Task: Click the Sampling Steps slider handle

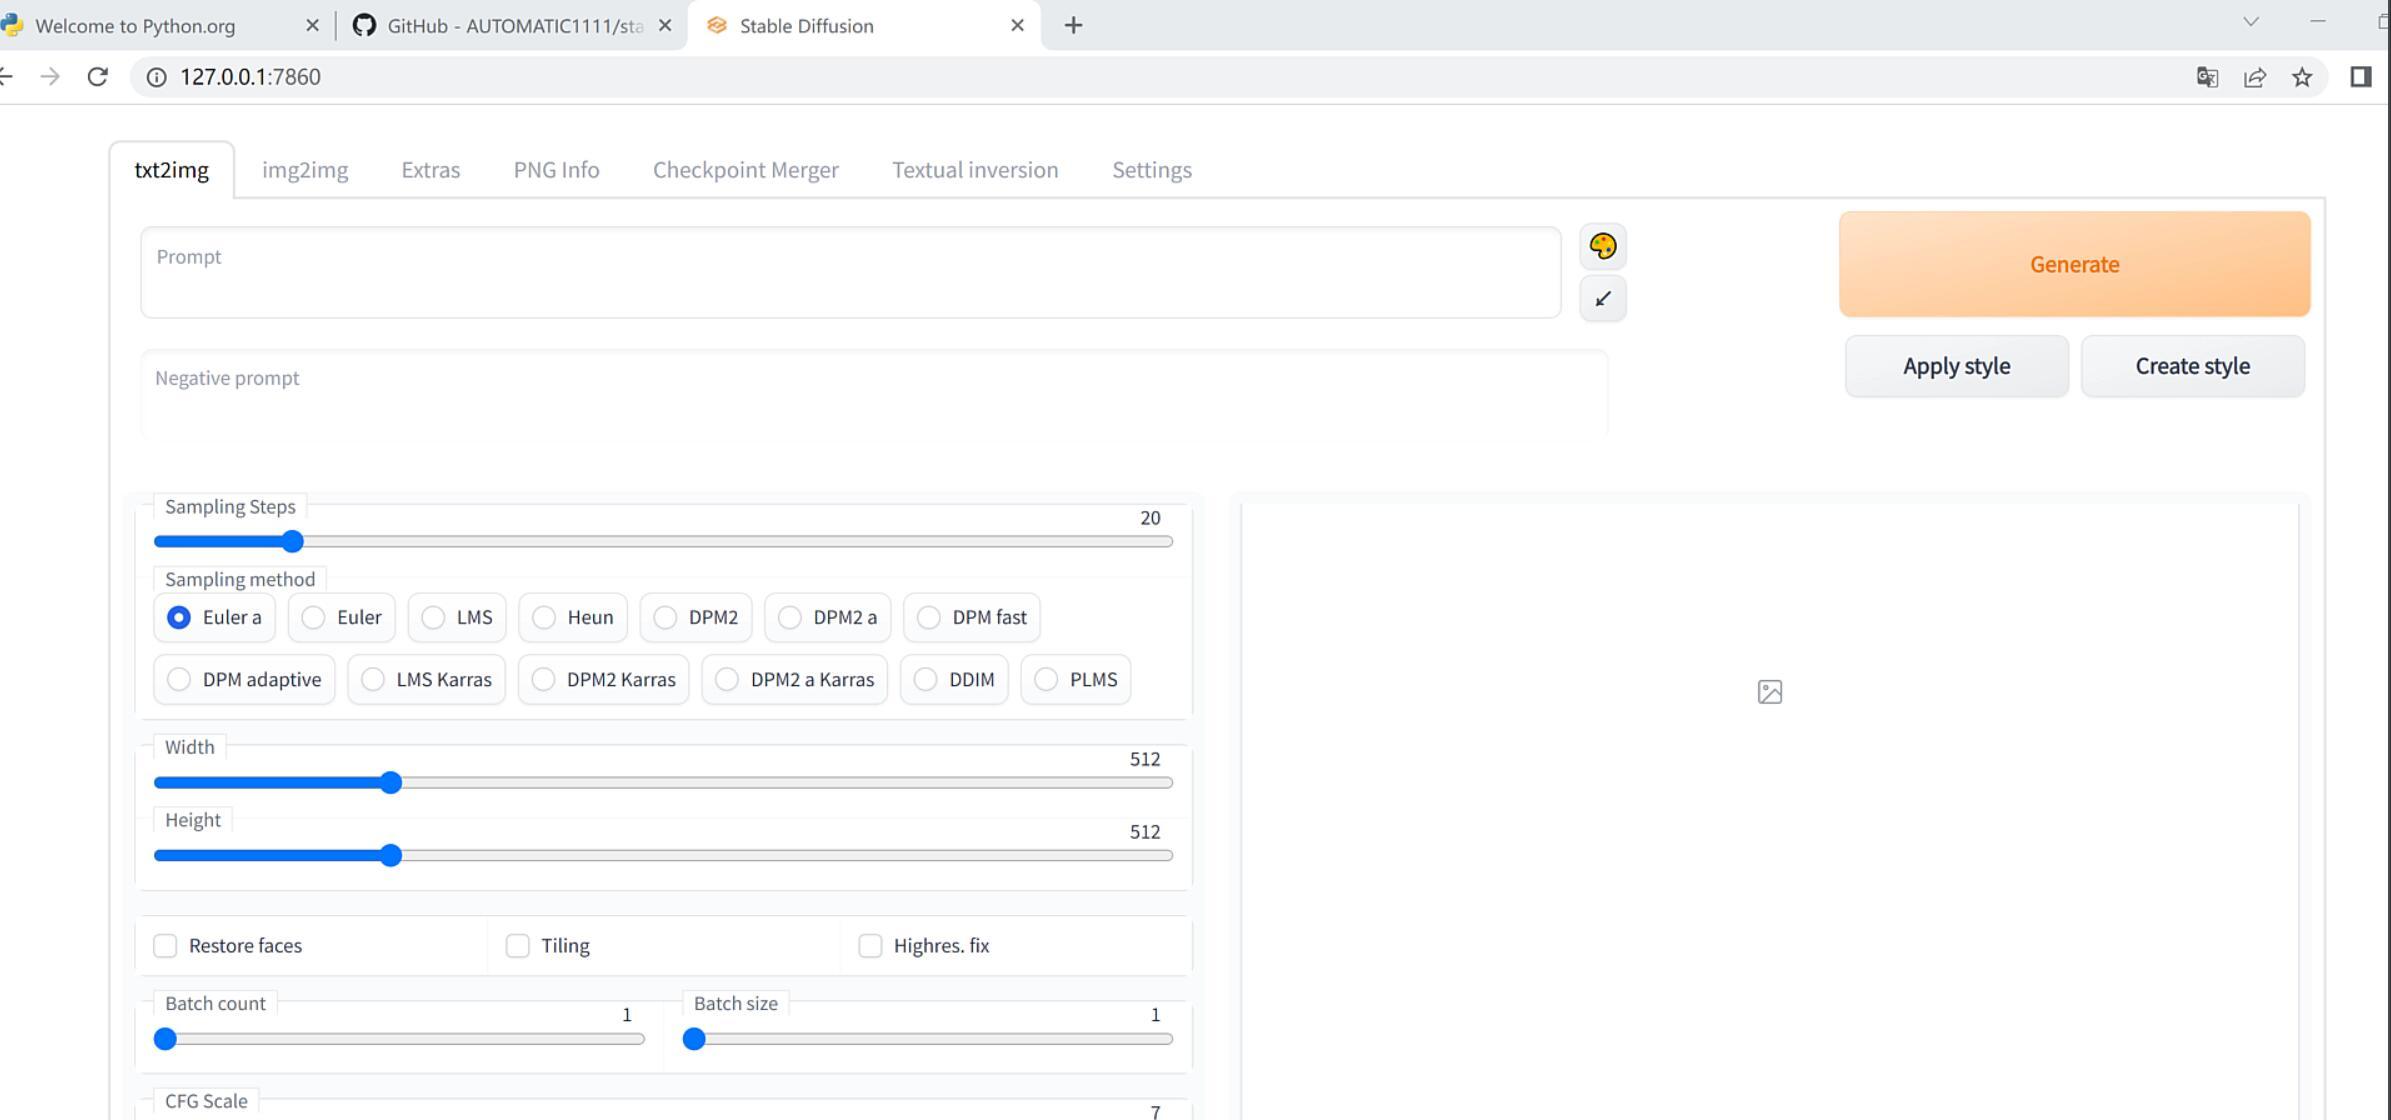Action: click(x=292, y=541)
